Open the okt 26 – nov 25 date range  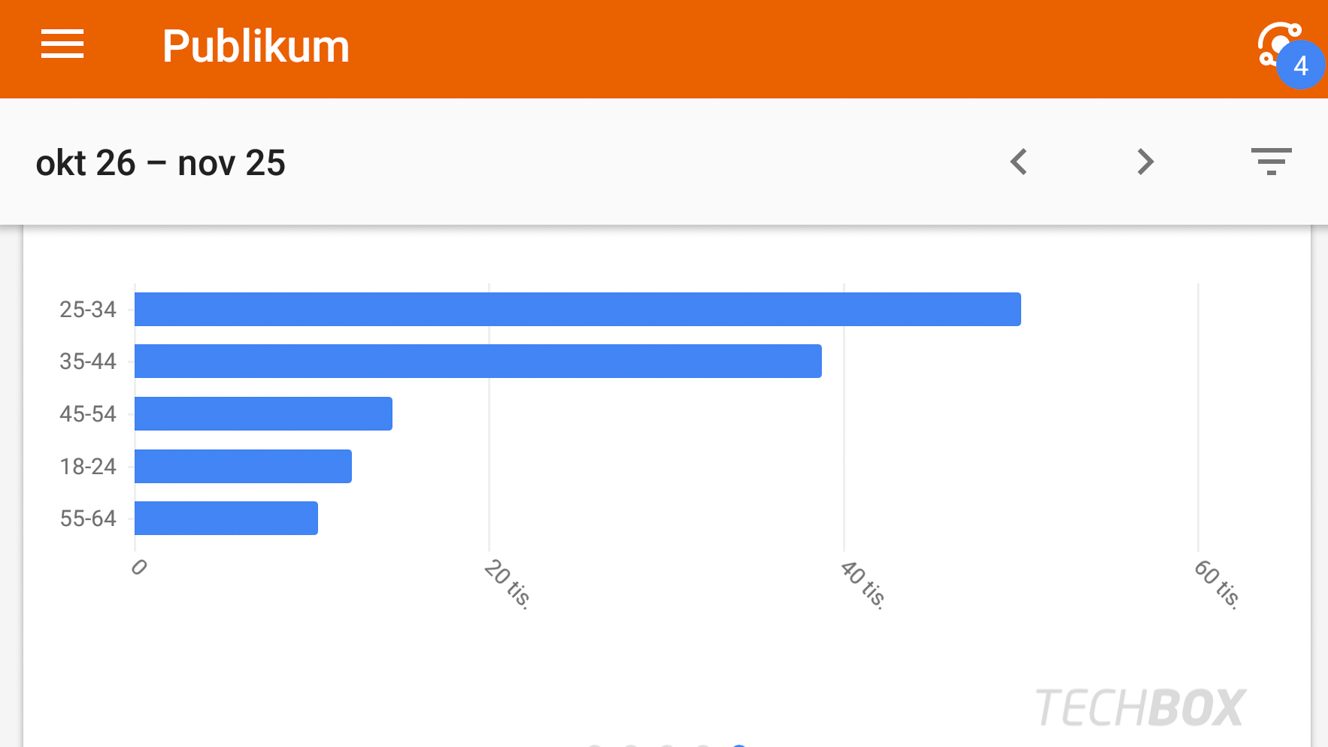click(x=160, y=162)
